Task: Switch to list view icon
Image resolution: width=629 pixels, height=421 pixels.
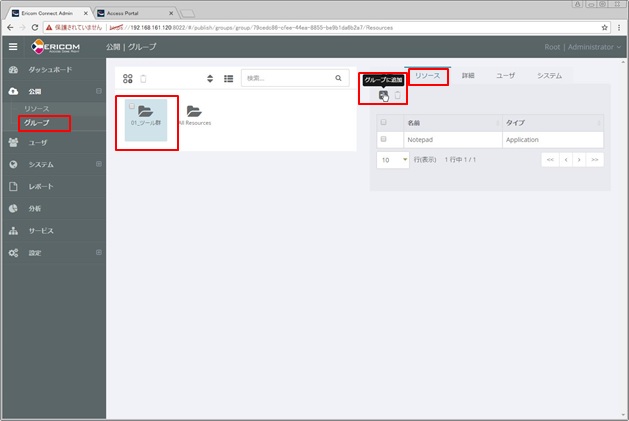Action: (x=228, y=78)
